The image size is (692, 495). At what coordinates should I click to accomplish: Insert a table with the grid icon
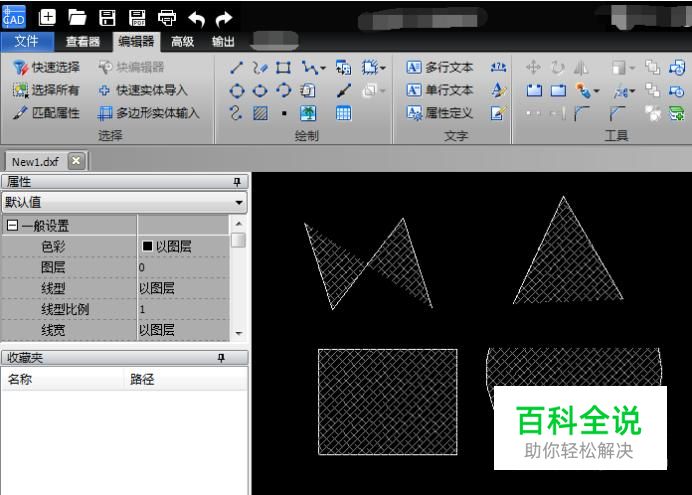coord(343,113)
